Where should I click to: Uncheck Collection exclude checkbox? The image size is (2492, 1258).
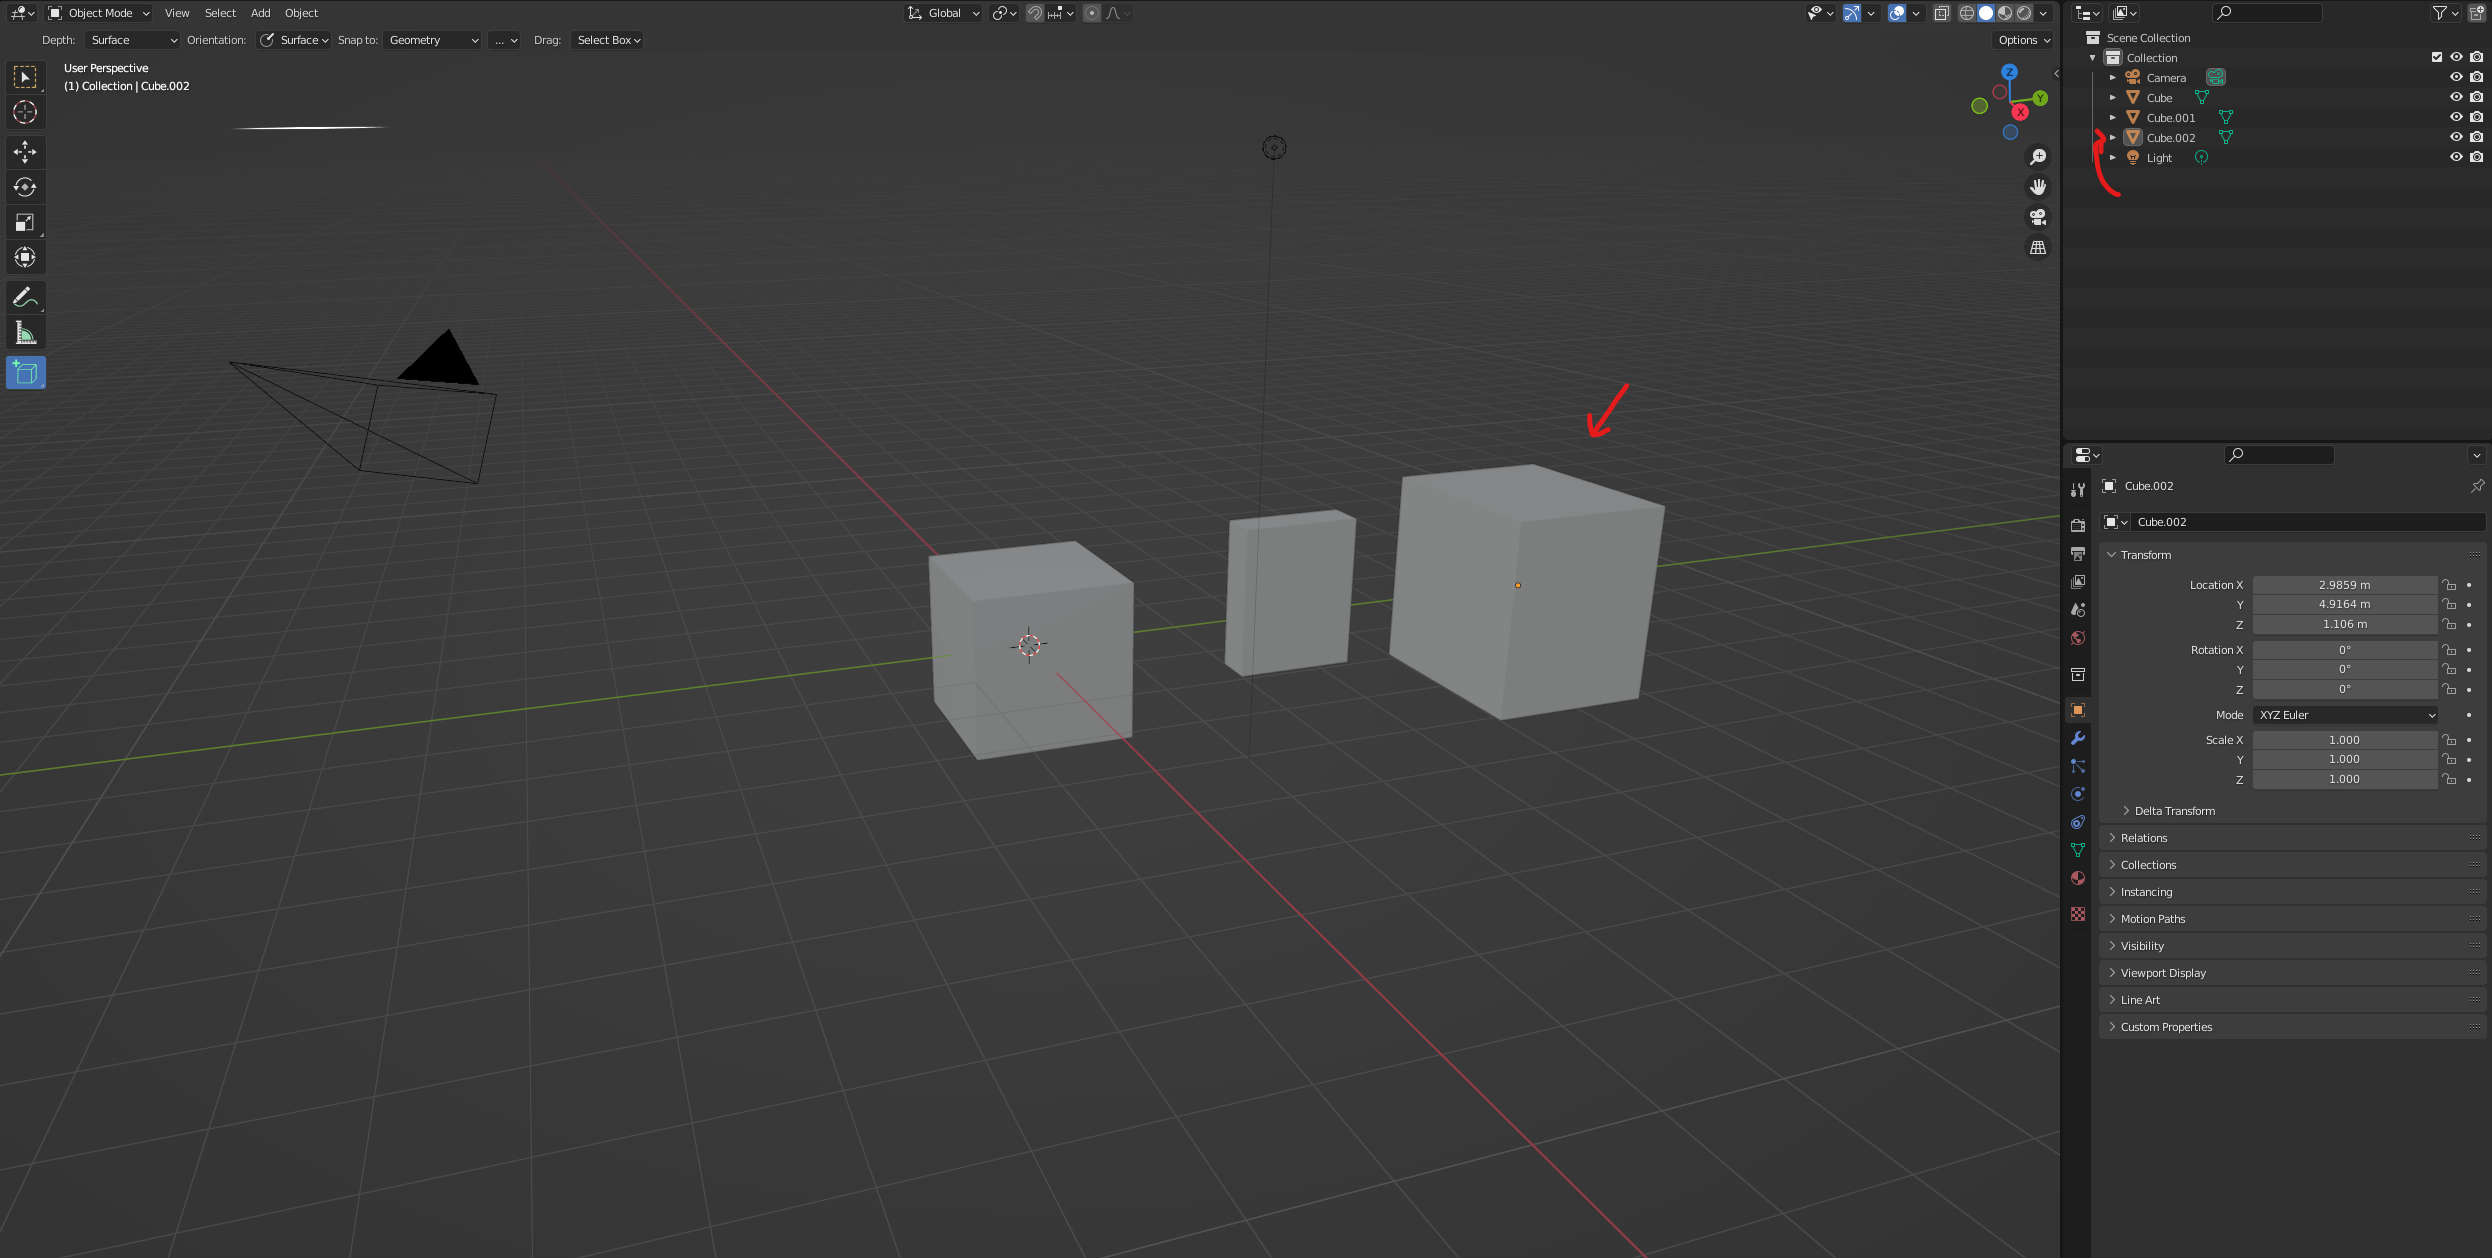(x=2436, y=57)
